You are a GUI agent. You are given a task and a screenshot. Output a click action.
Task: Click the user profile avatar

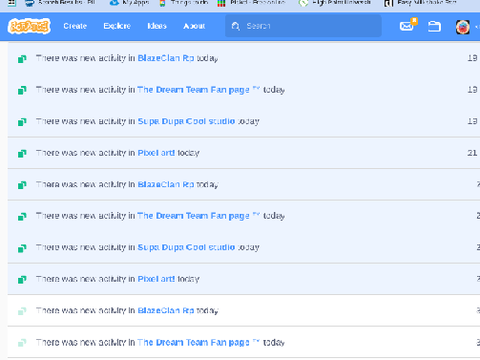pyautogui.click(x=463, y=27)
